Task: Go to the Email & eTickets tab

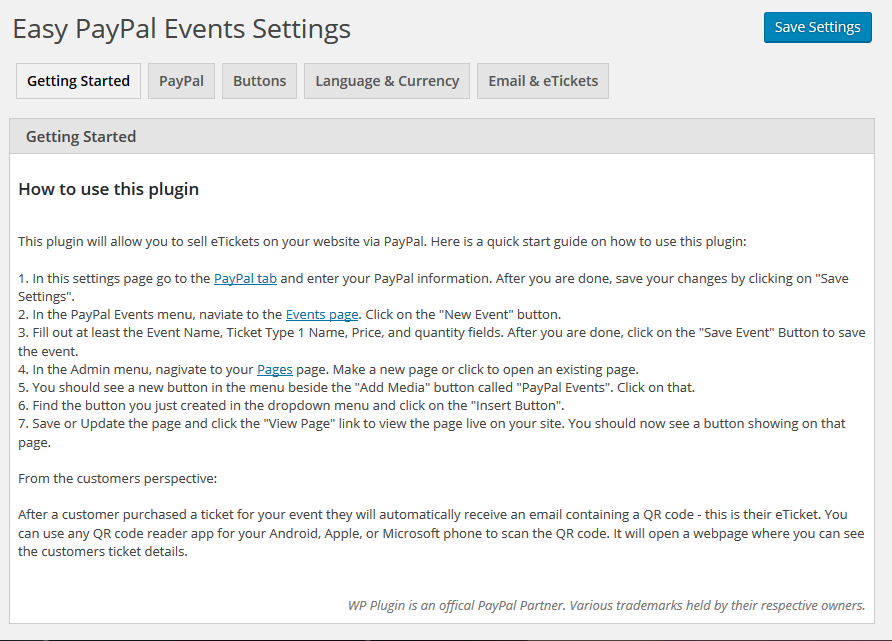Action: coord(543,81)
